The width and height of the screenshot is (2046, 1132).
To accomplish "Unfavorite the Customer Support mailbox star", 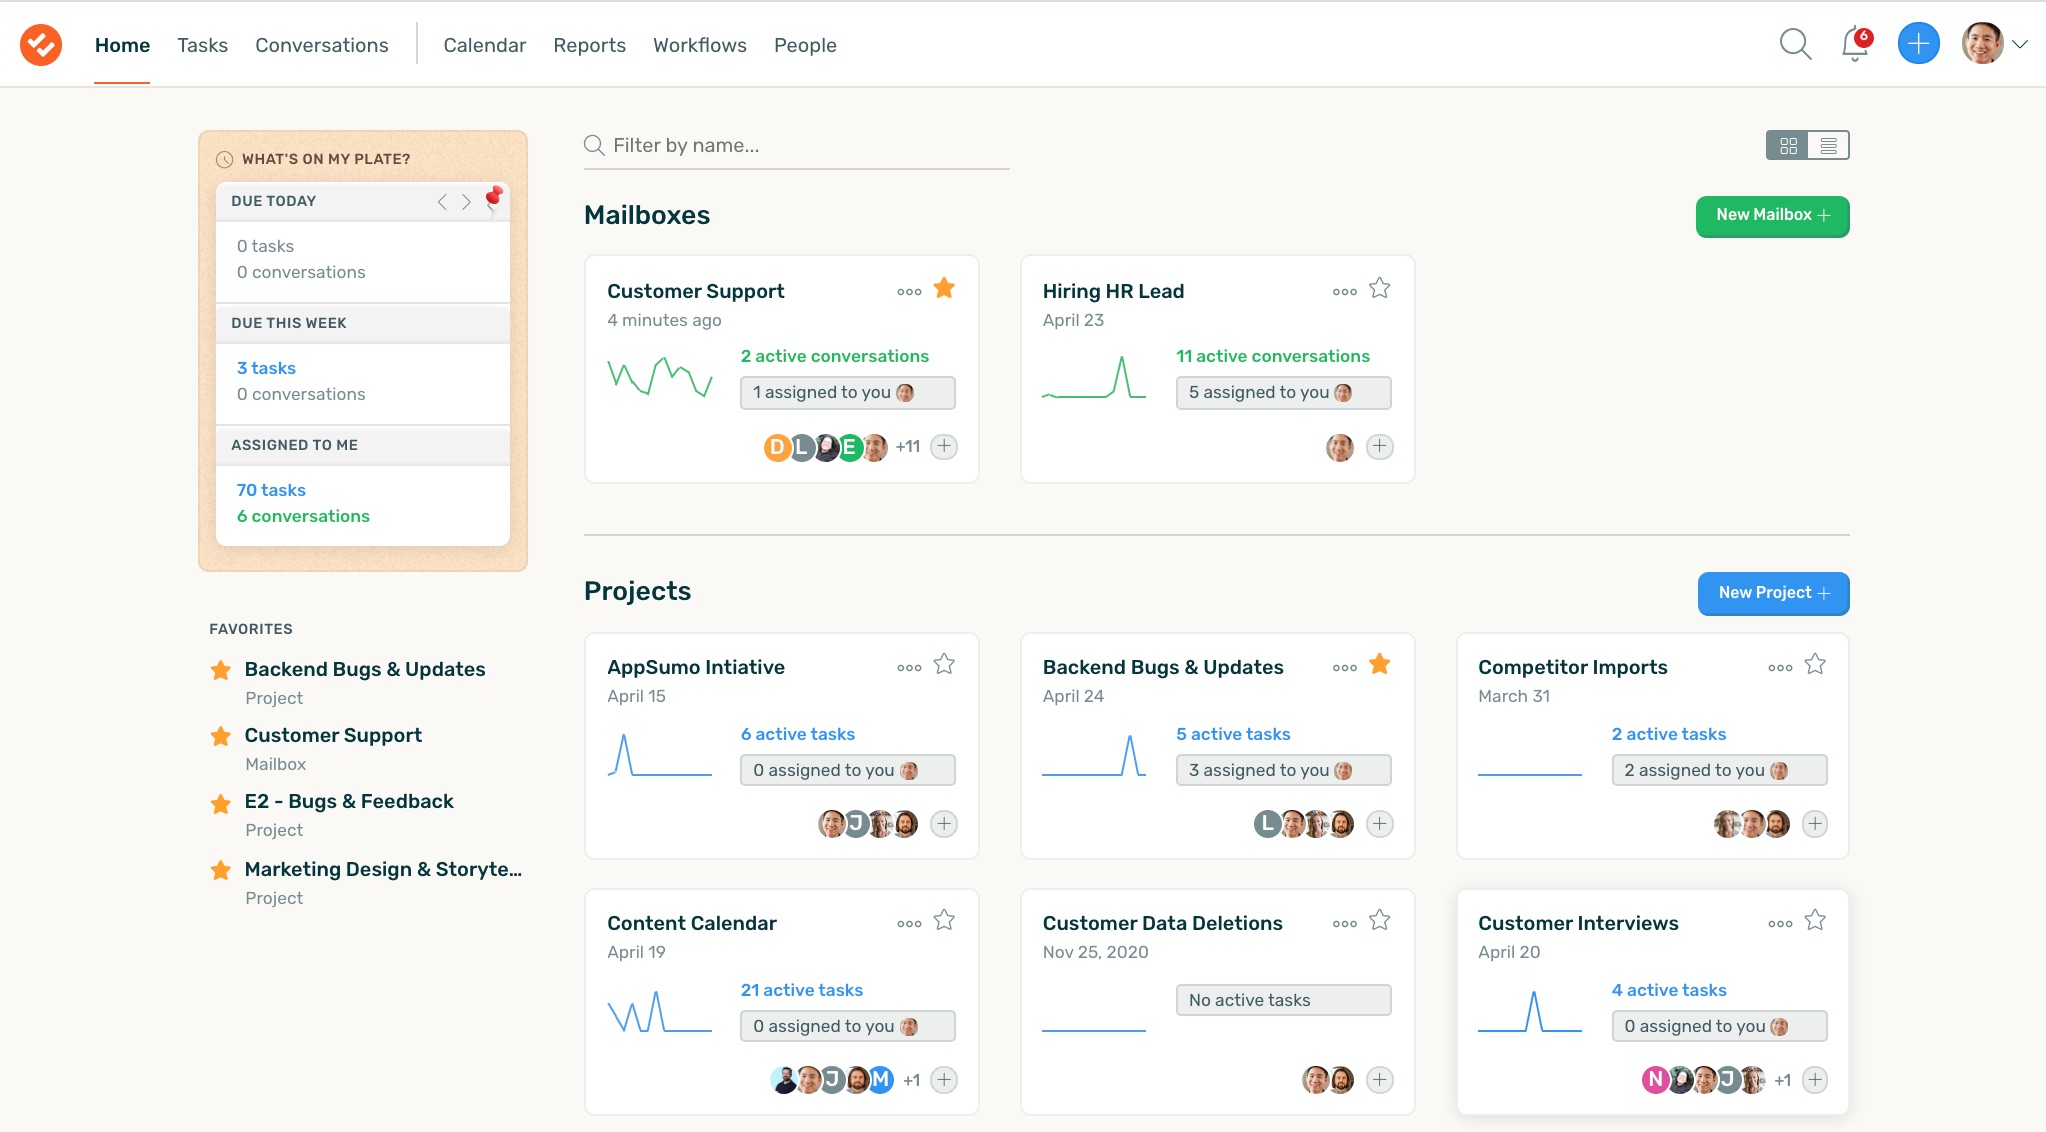I will click(x=944, y=288).
